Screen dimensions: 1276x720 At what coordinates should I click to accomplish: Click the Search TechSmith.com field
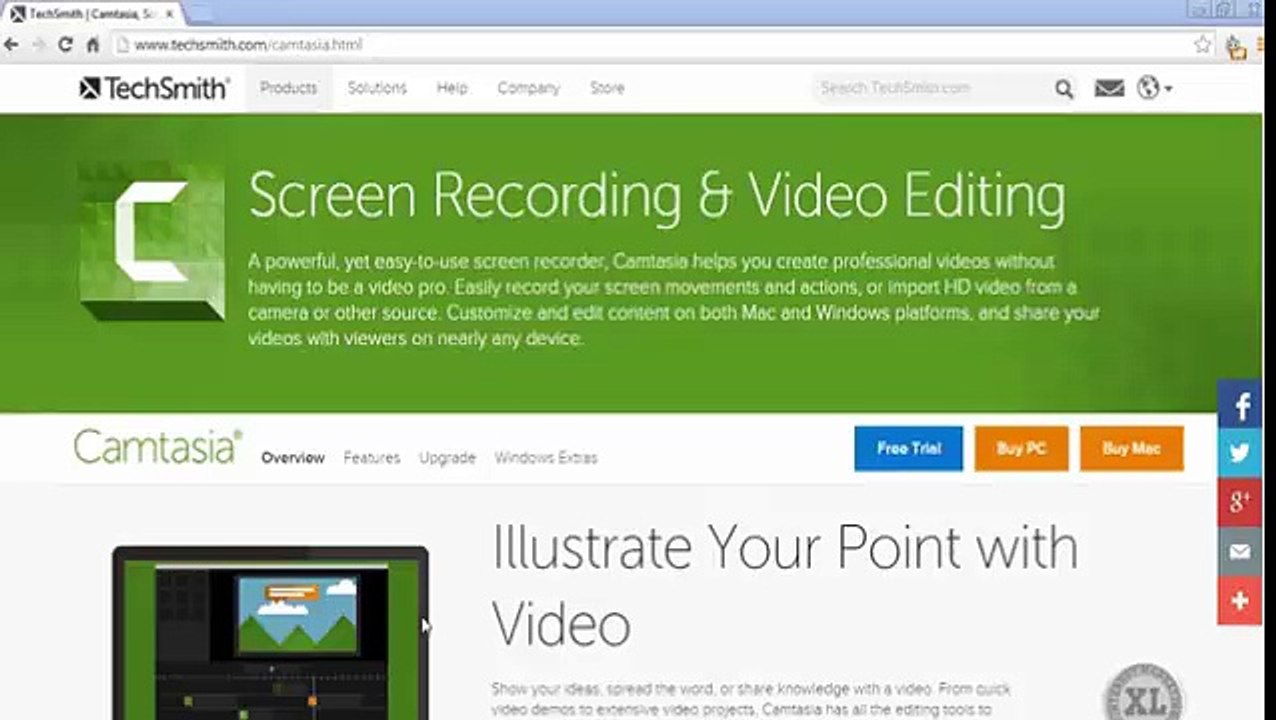coord(932,88)
